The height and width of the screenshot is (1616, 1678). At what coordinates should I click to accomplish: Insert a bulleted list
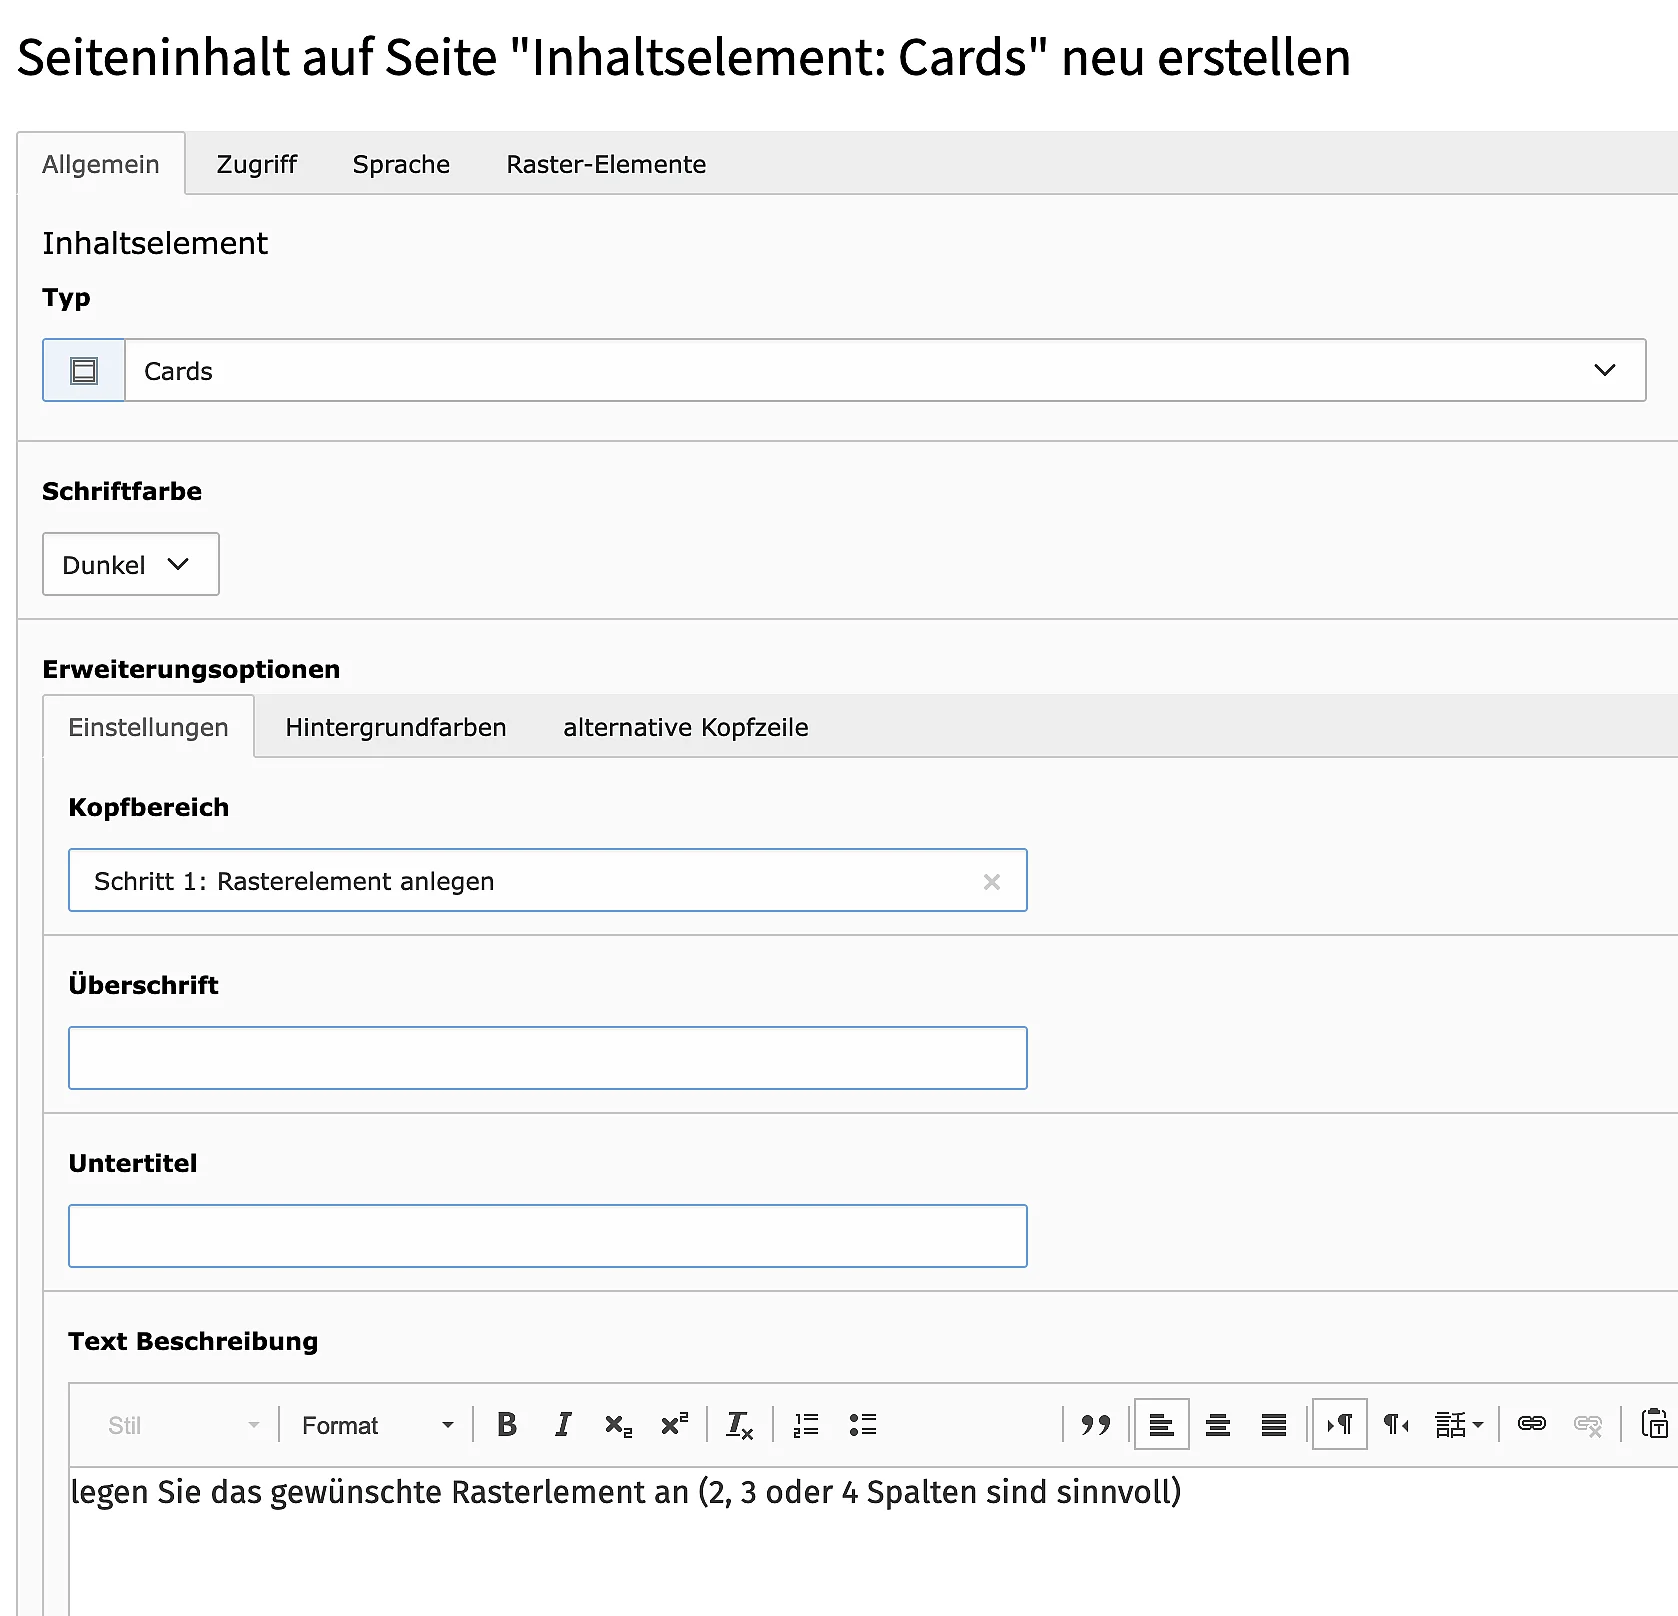[x=862, y=1424]
